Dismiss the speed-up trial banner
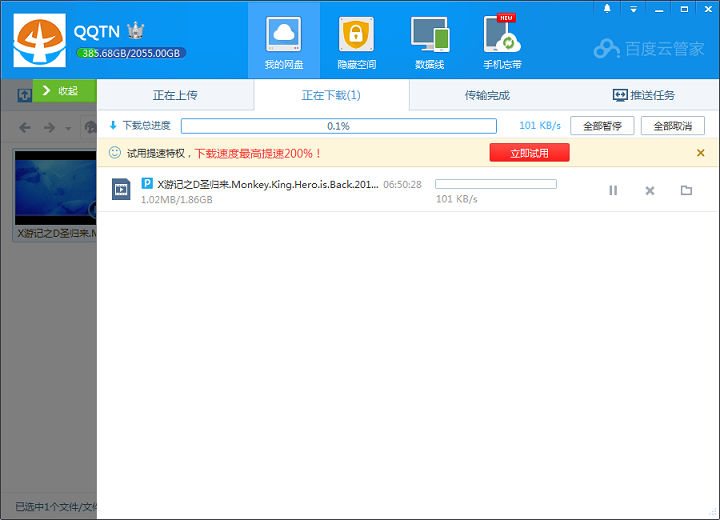The image size is (720, 520). 700,153
